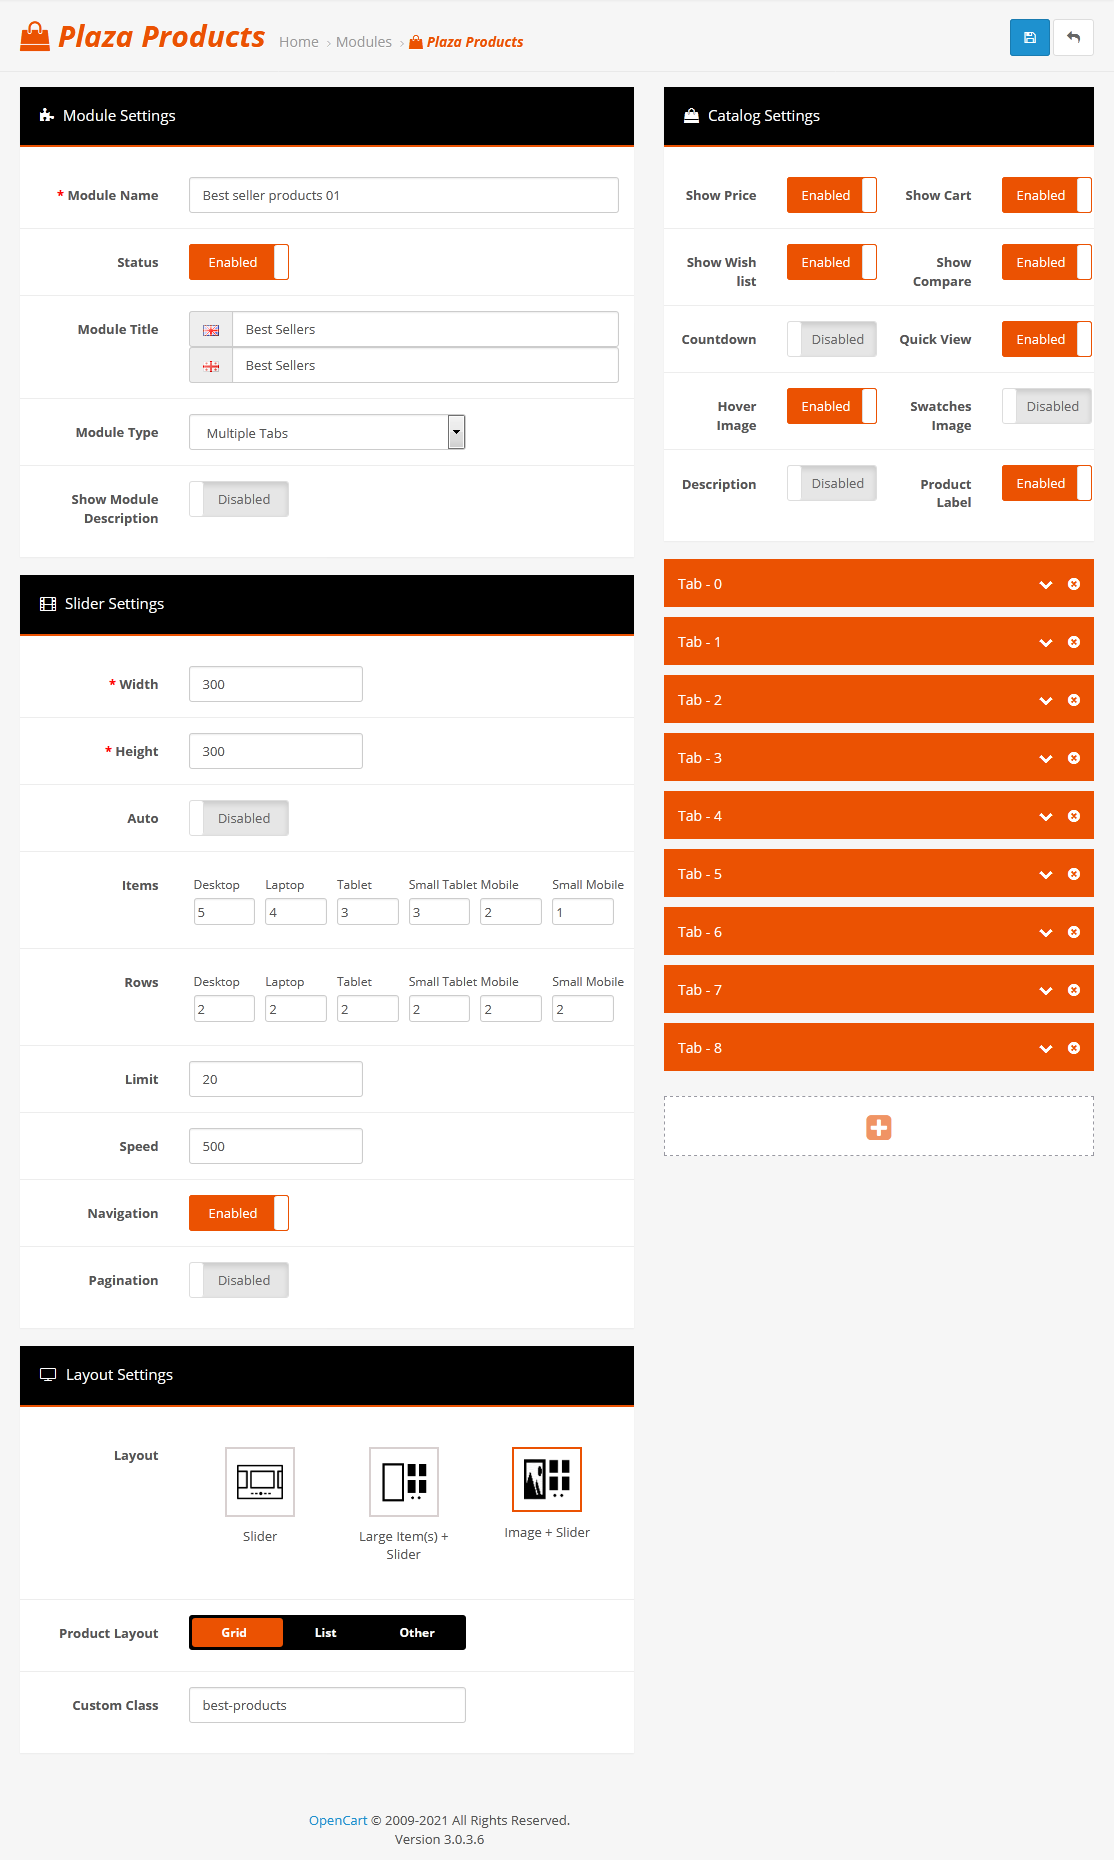Toggle the Show Price switch
The height and width of the screenshot is (1860, 1114).
832,195
